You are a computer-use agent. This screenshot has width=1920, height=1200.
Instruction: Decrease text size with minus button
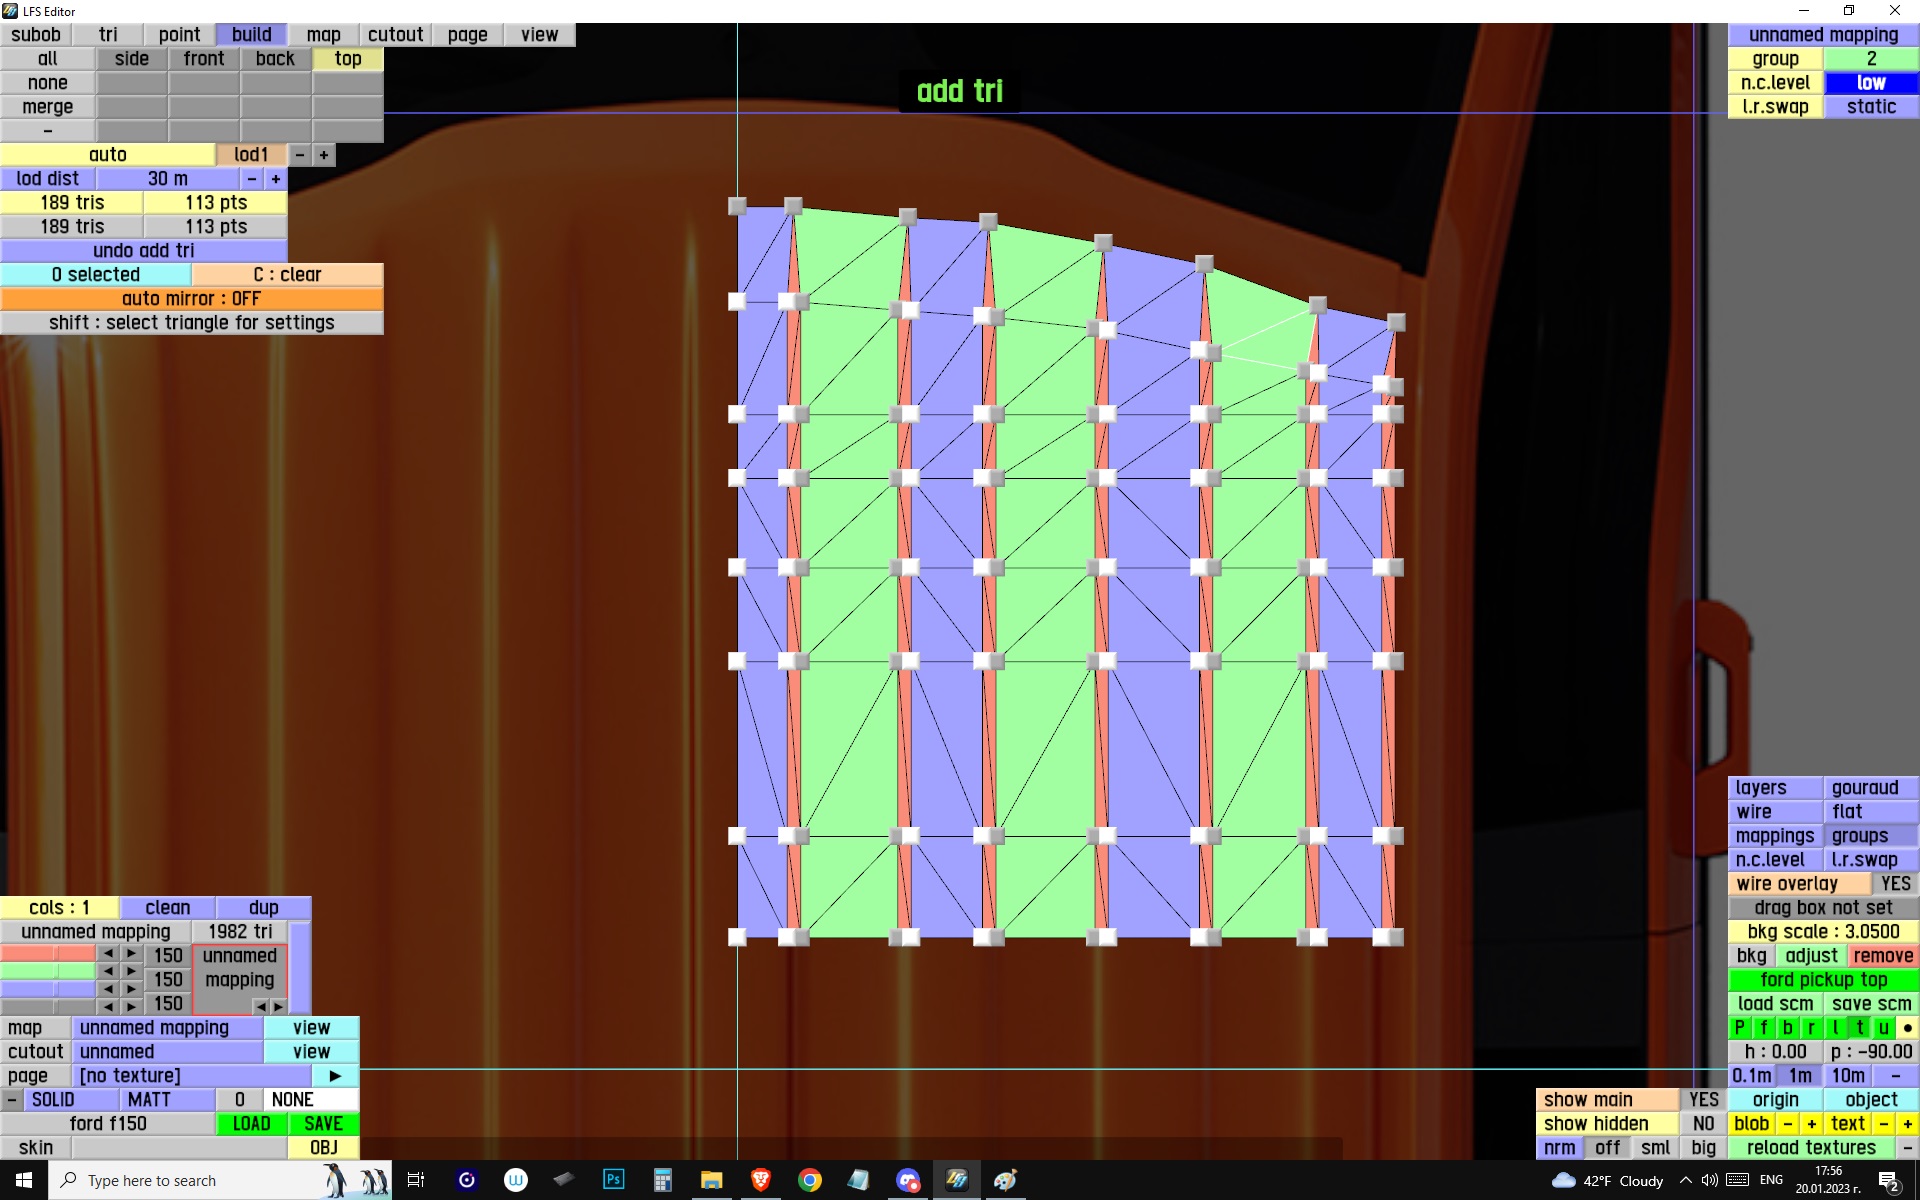1883,1124
